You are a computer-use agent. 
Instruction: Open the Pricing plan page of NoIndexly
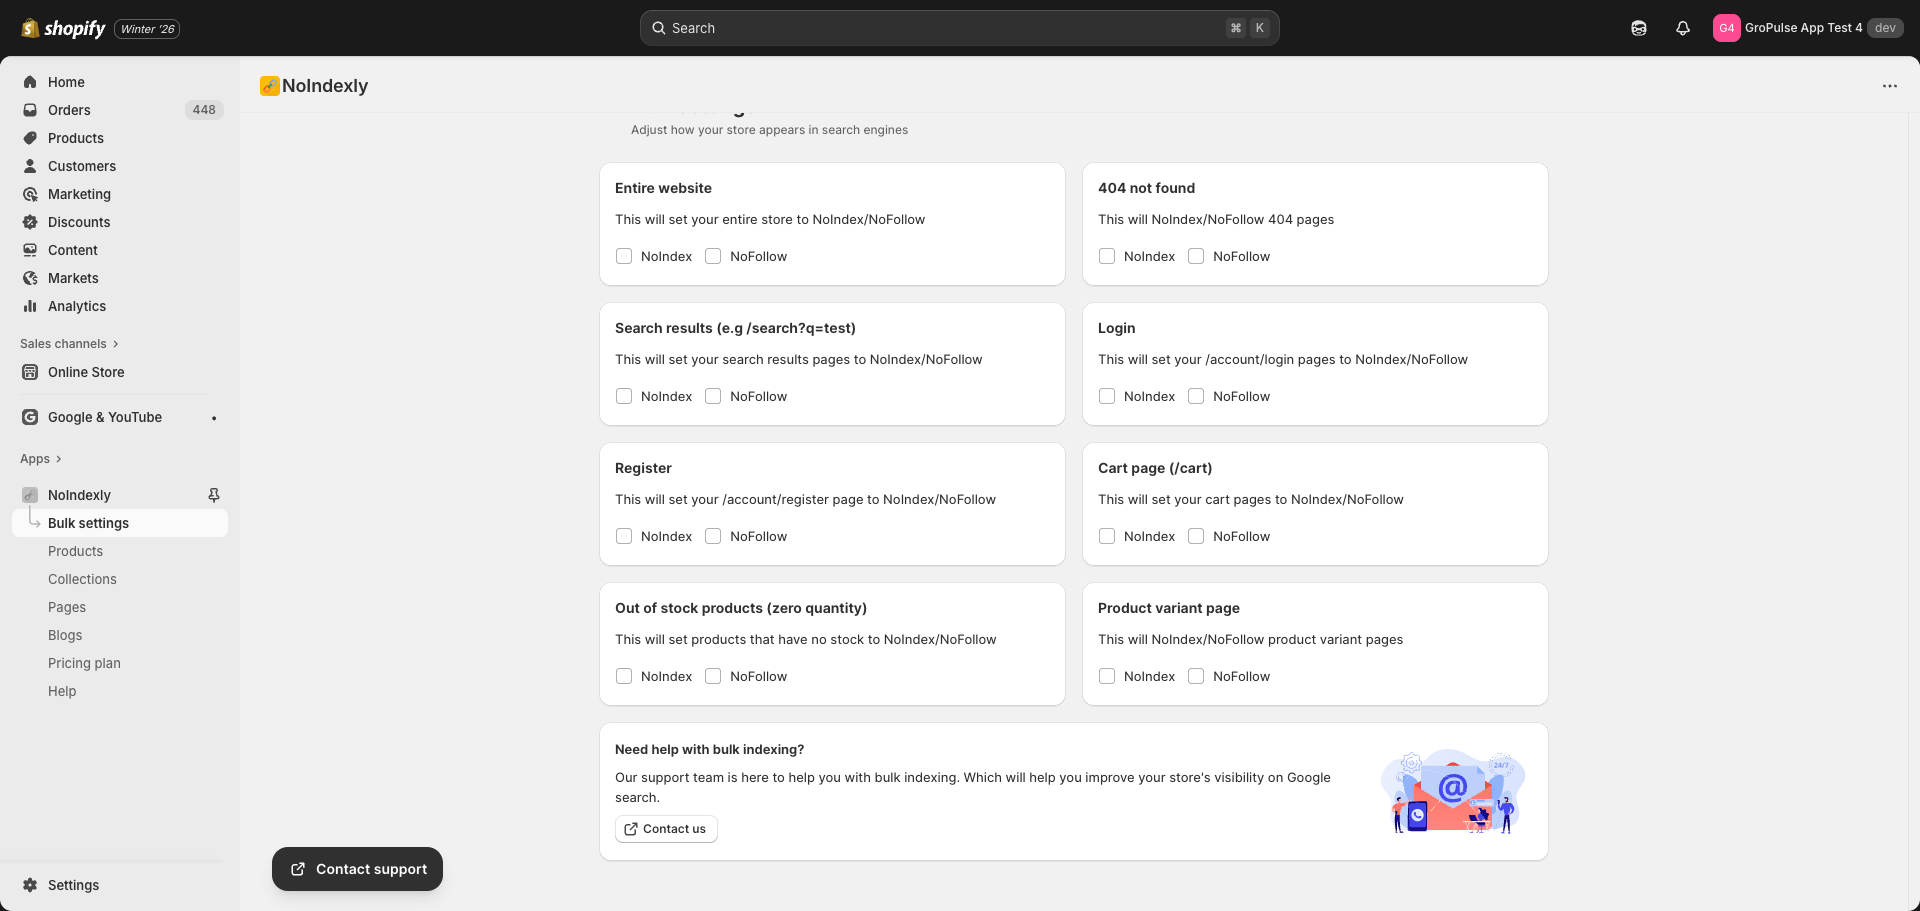click(x=84, y=663)
